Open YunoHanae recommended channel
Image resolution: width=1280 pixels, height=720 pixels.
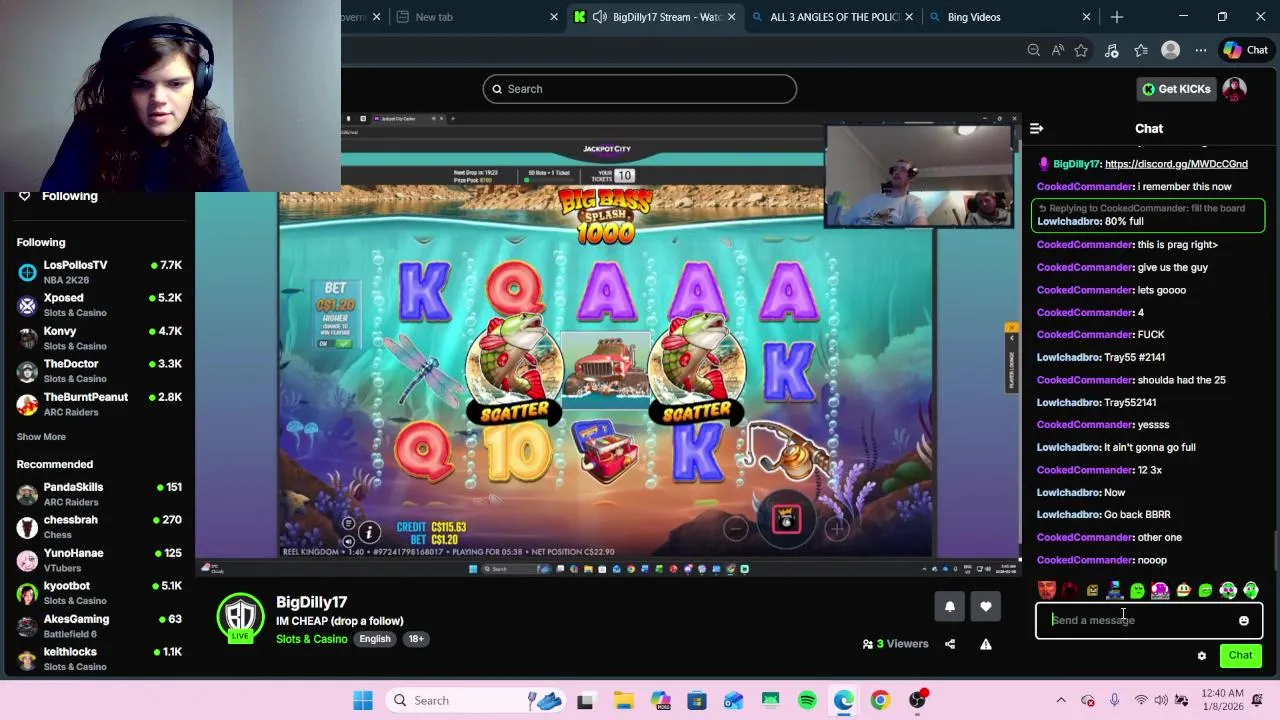pos(100,560)
